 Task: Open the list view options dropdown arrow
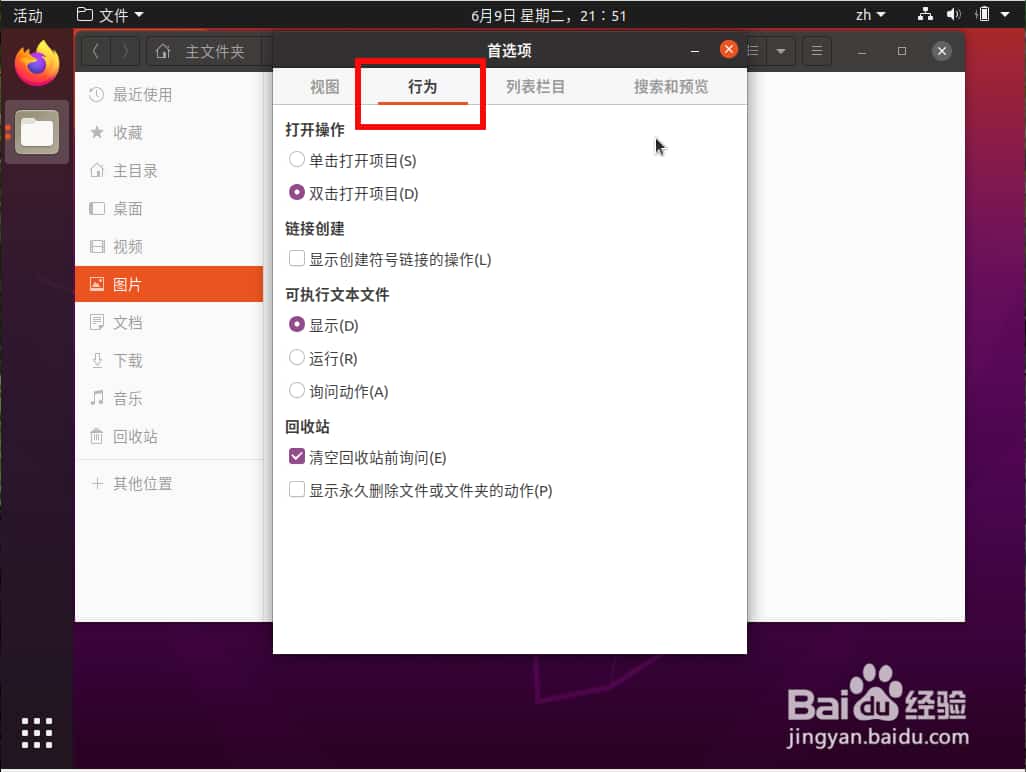pos(781,51)
